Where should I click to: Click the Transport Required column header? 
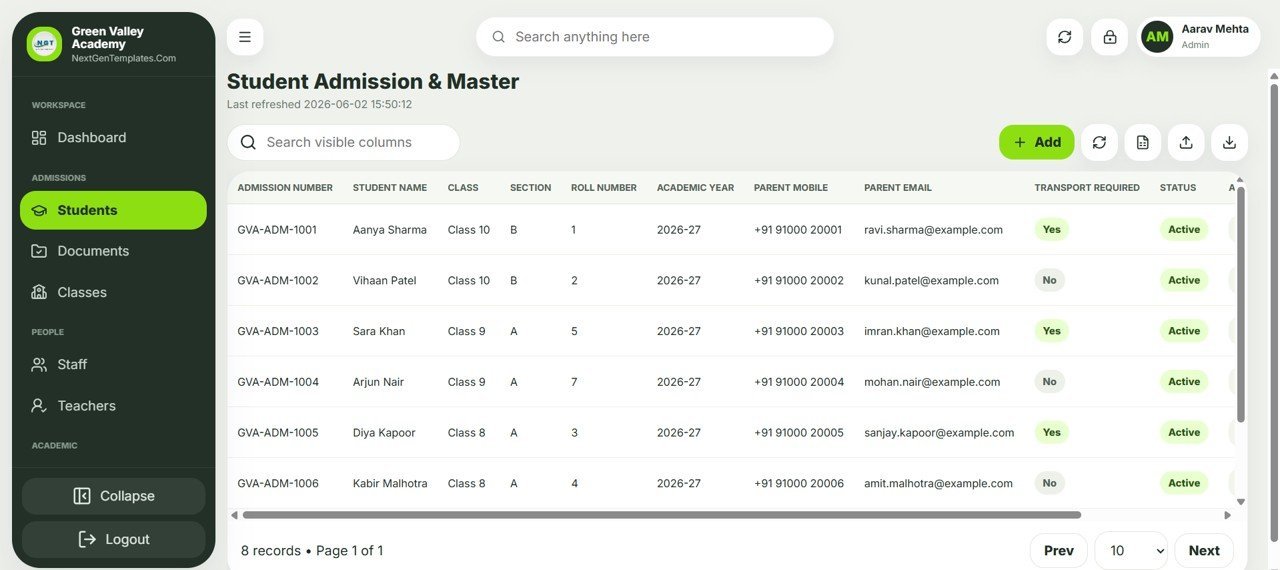pos(1087,188)
